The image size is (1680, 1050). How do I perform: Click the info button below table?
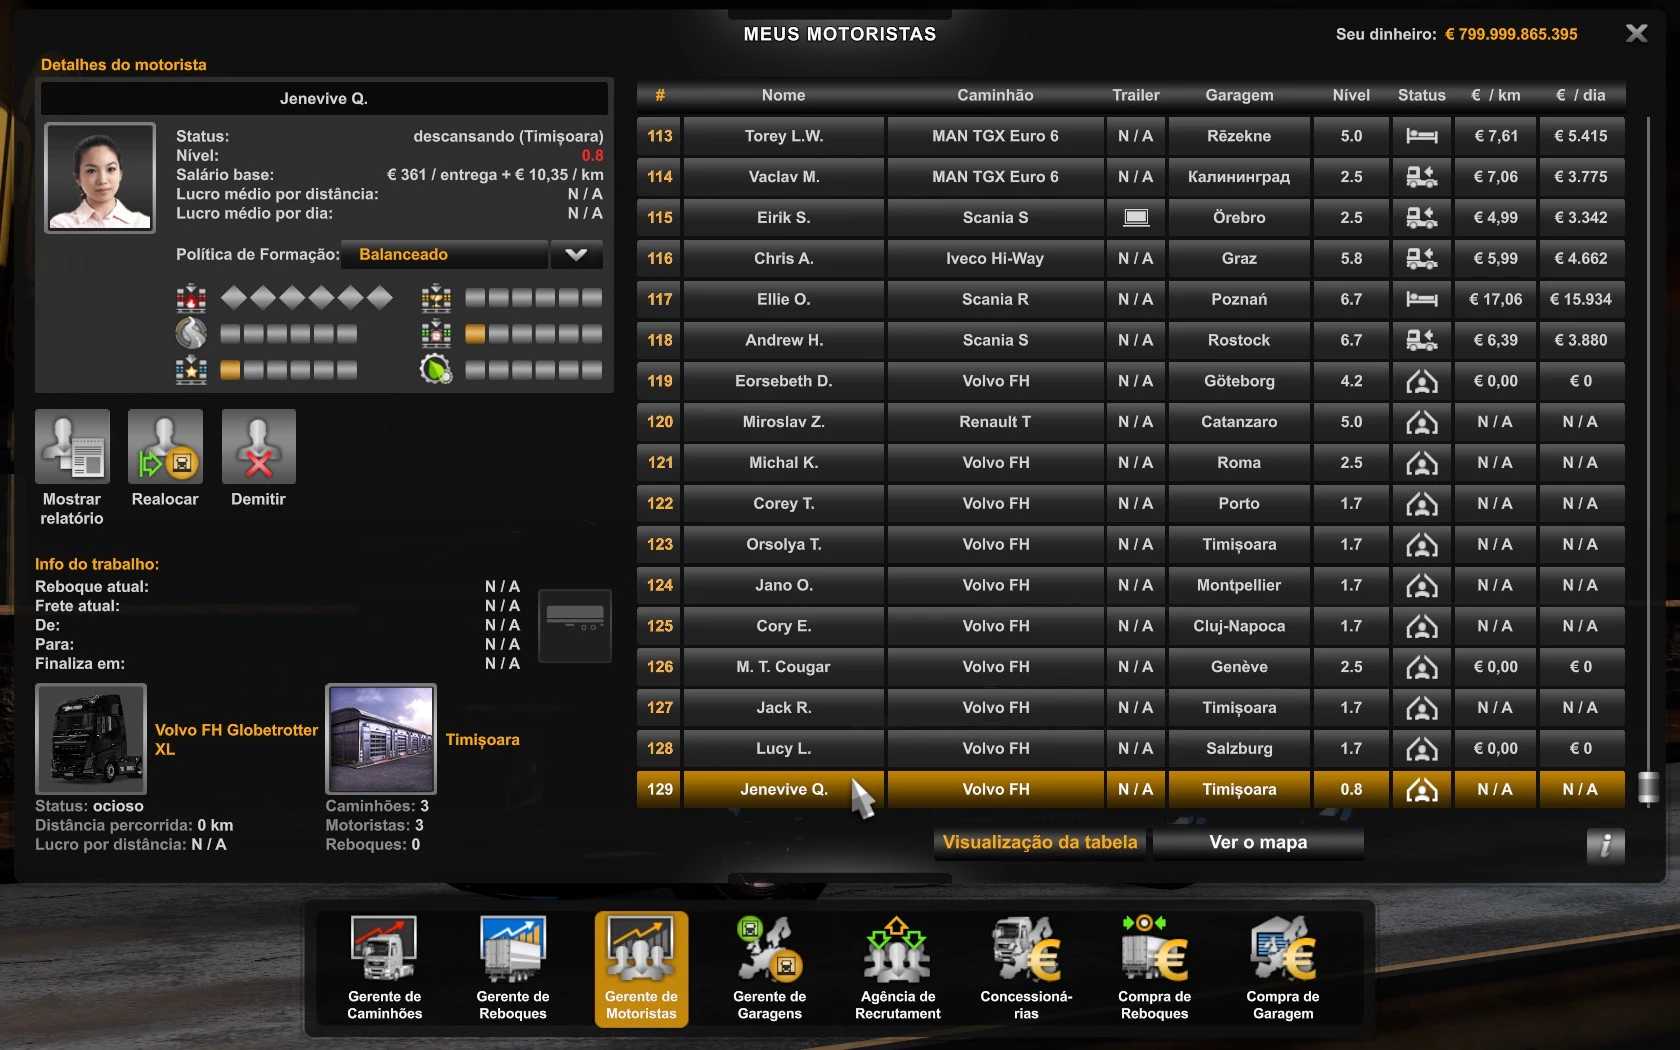pyautogui.click(x=1604, y=845)
